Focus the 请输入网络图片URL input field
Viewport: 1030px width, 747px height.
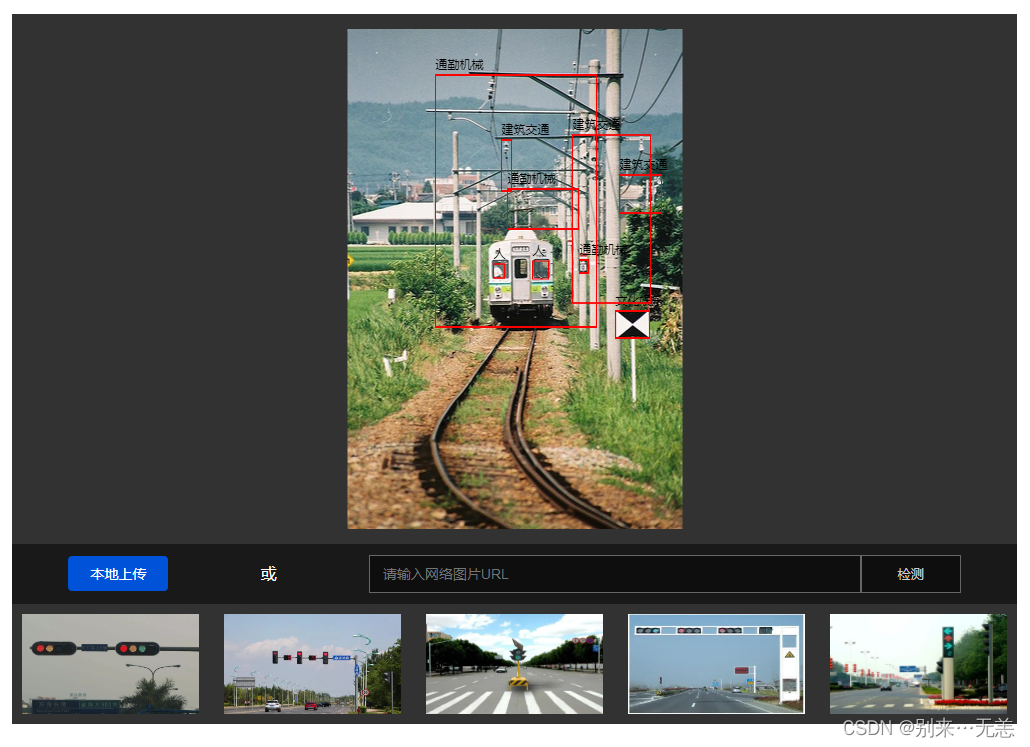(x=615, y=574)
